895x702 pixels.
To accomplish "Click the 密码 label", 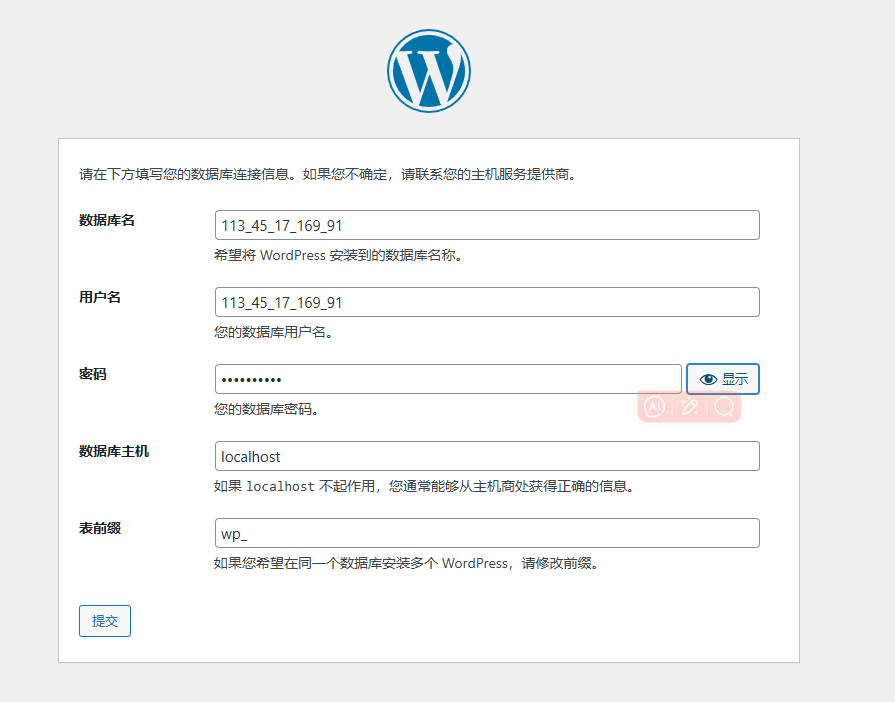I will (x=92, y=374).
